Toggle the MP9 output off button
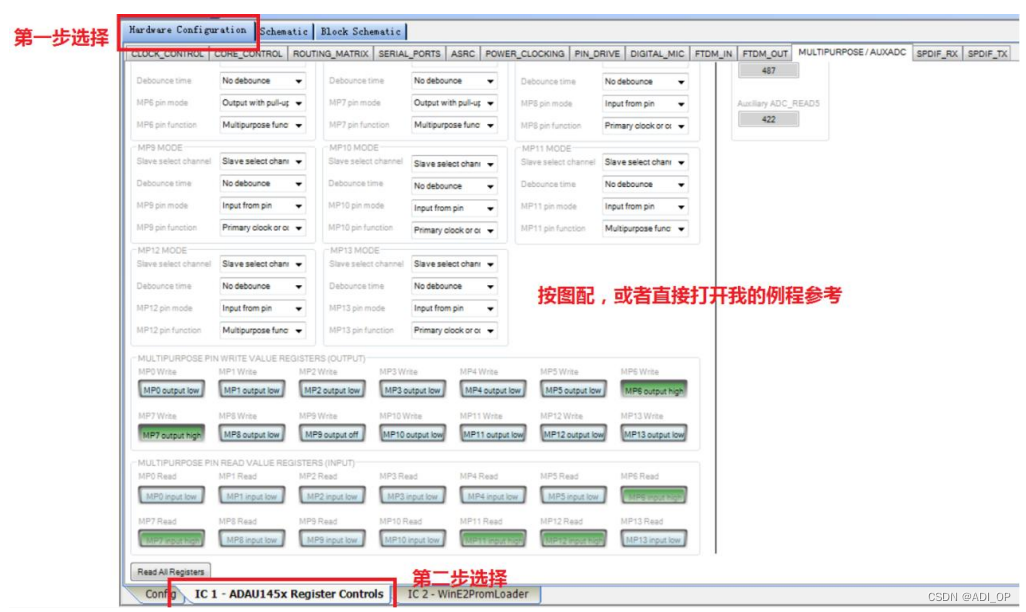This screenshot has height=612, width=1026. coord(332,434)
